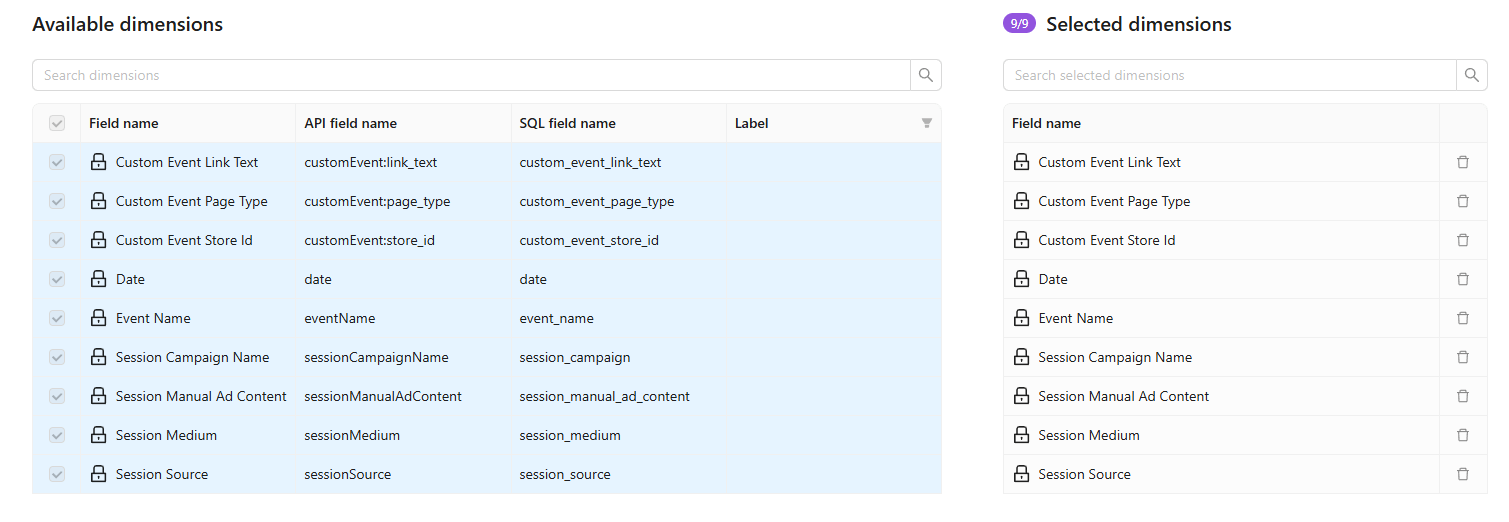1509x522 pixels.
Task: Uncheck the Event Name row checkbox
Action: 57,318
